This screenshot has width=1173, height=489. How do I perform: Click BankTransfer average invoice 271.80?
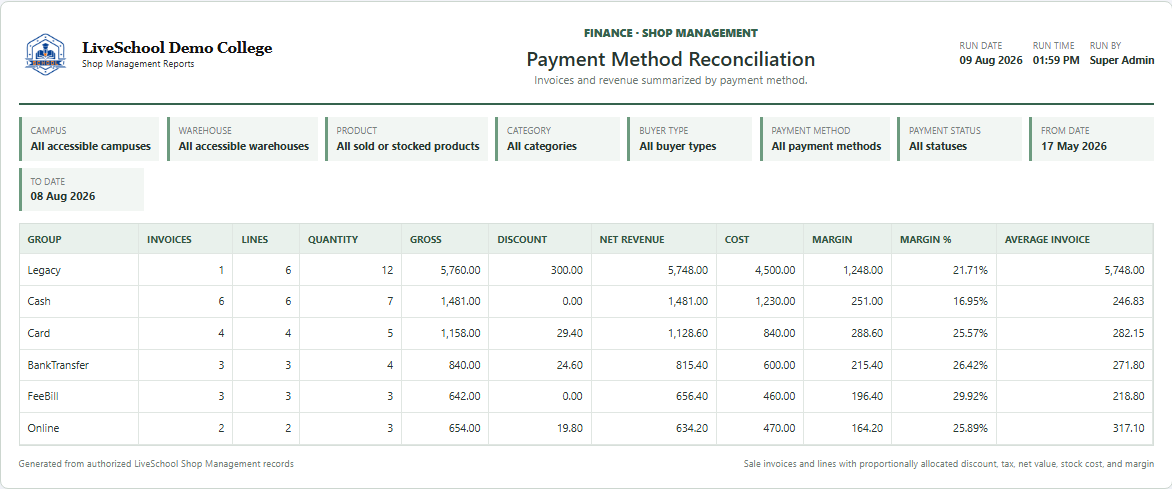click(x=1128, y=365)
